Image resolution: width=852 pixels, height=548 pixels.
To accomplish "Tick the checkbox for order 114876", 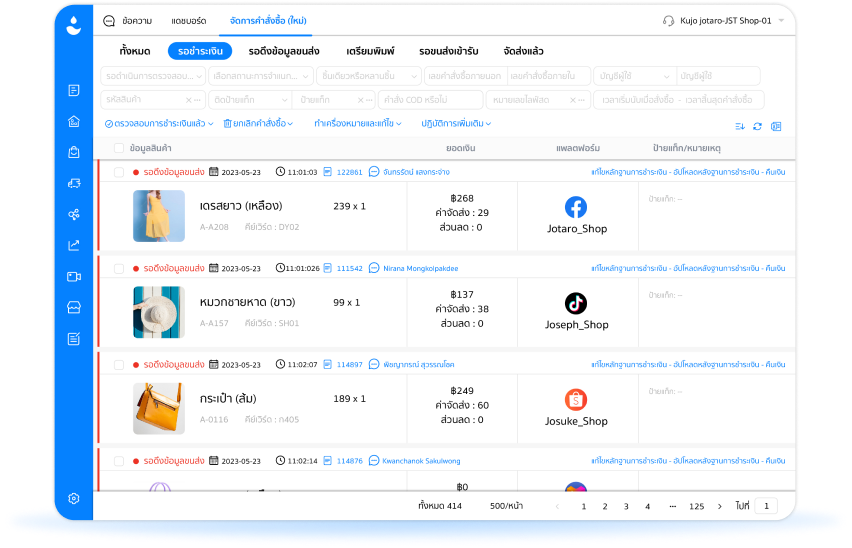I will 119,461.
